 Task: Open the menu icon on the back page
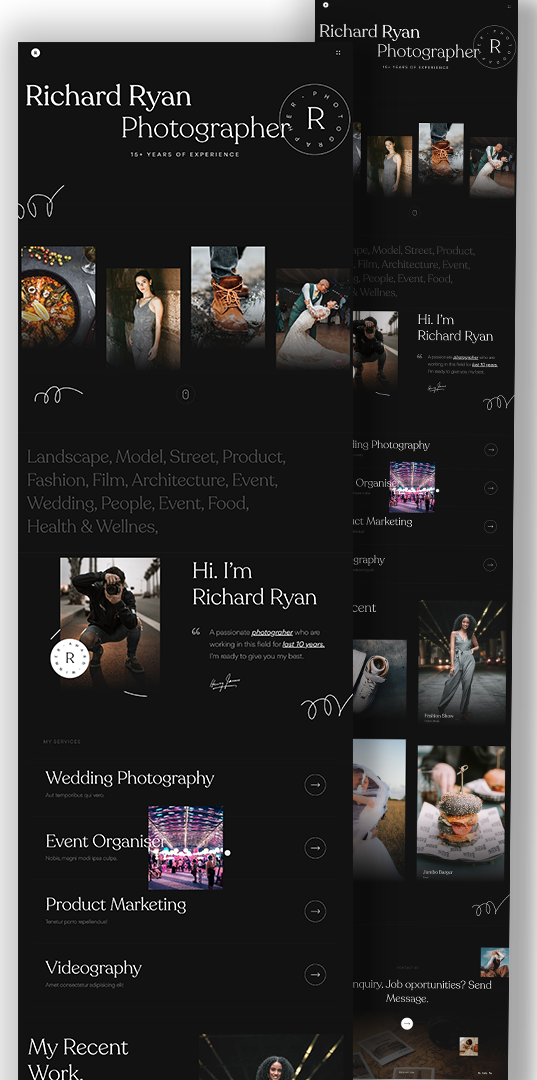click(509, 6)
